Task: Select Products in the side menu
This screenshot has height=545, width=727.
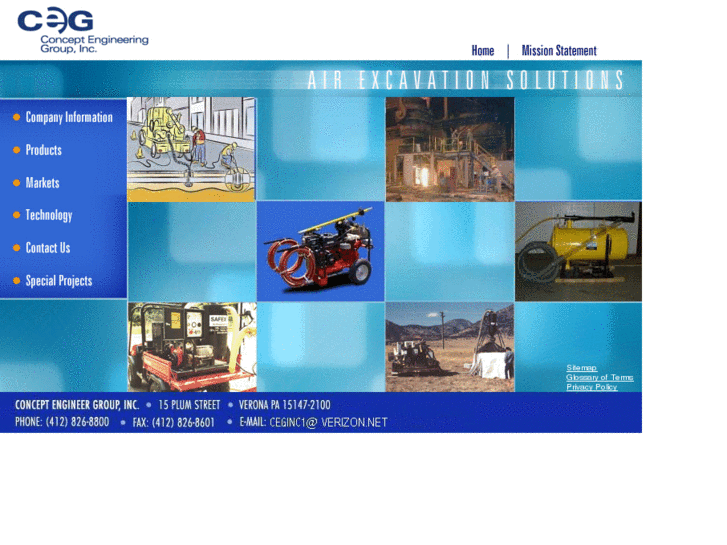Action: pyautogui.click(x=44, y=150)
